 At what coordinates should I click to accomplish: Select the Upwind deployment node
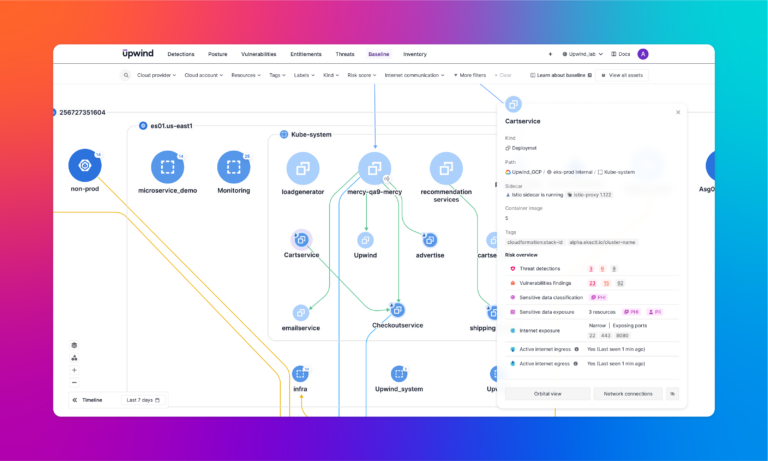(x=365, y=240)
